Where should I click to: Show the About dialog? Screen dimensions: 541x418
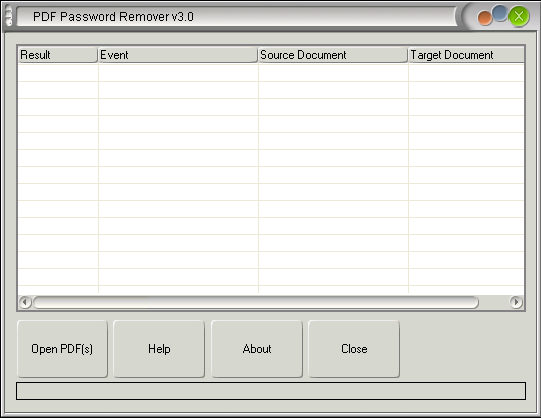[x=257, y=349]
